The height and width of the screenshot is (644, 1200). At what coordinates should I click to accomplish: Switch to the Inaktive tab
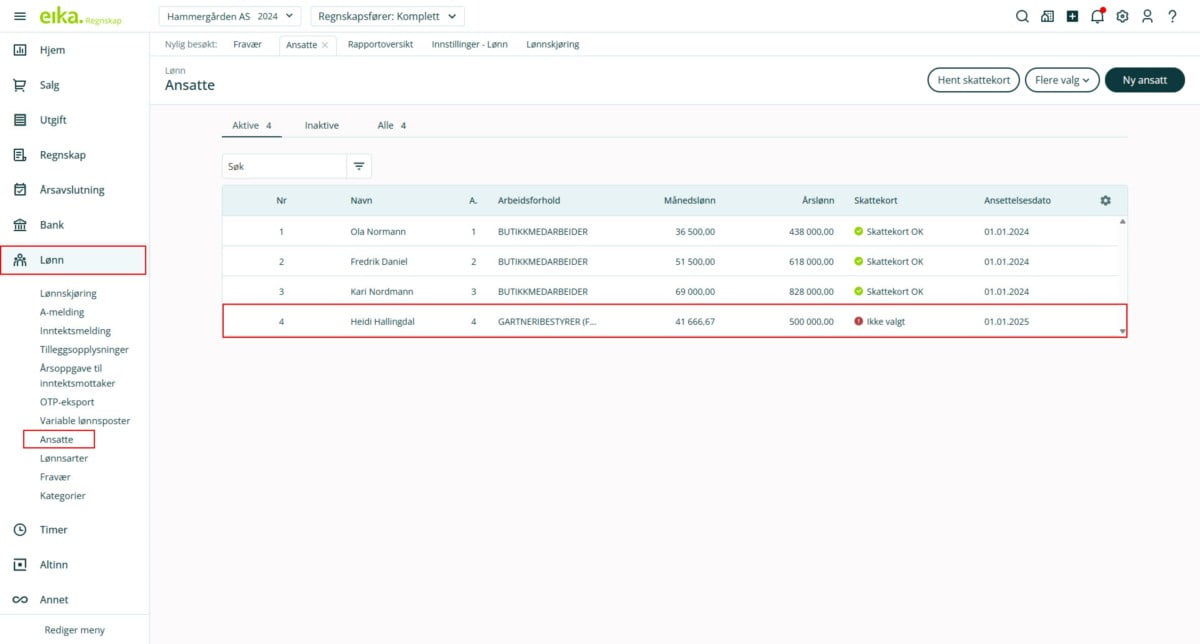click(322, 125)
